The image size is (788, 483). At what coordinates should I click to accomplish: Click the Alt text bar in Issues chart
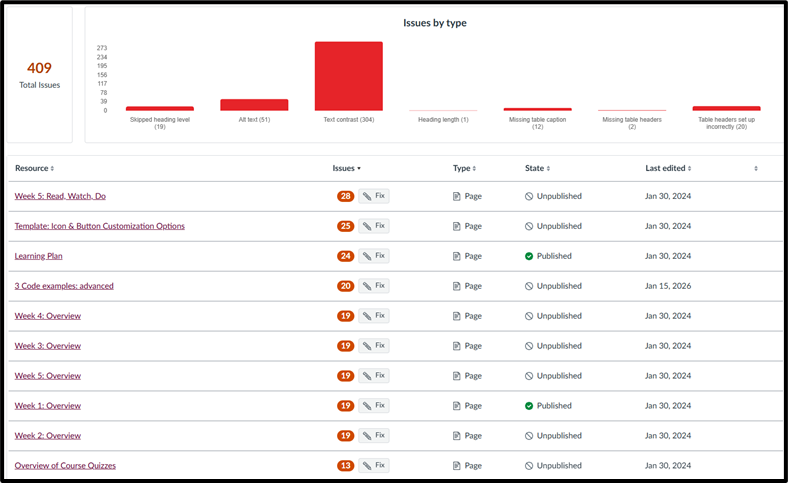254,105
